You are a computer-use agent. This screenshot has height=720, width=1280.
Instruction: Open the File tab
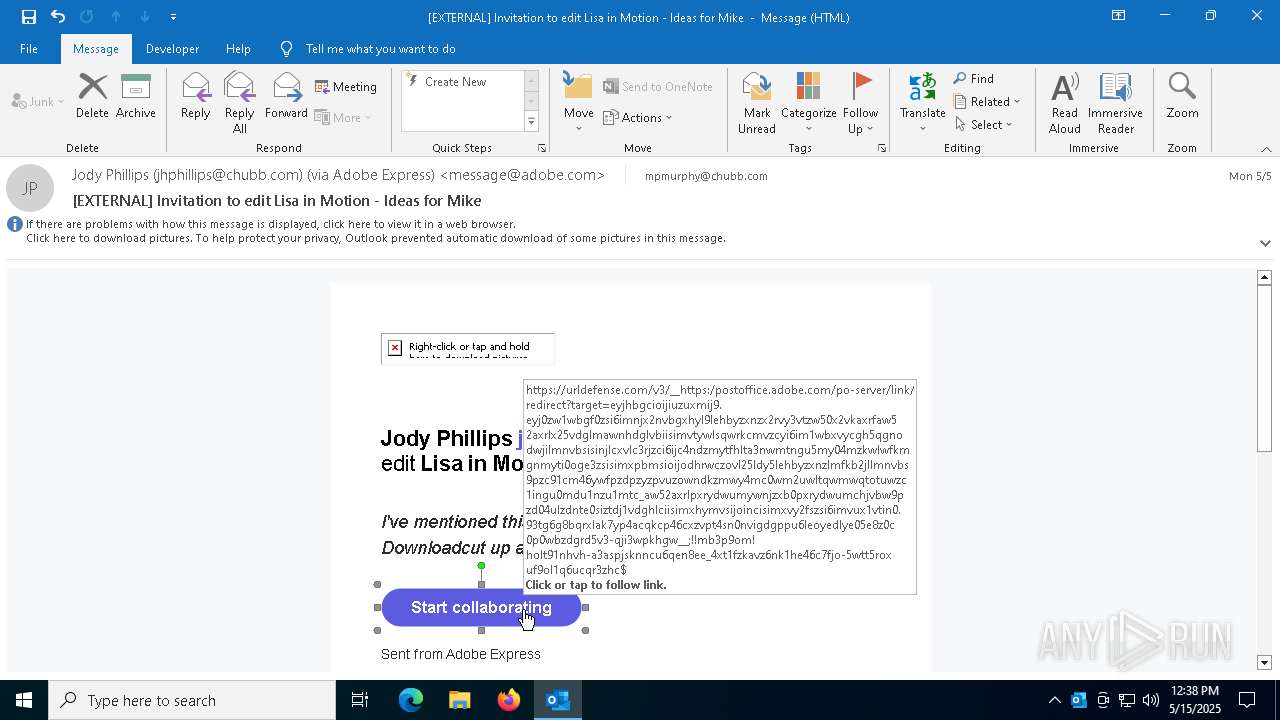(x=29, y=49)
